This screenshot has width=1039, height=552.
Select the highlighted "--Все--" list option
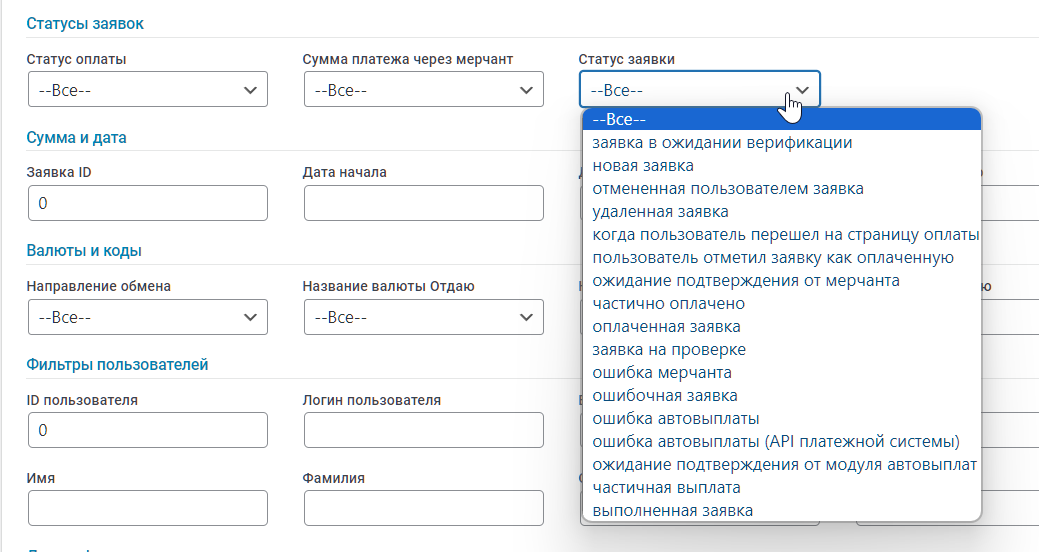[780, 119]
